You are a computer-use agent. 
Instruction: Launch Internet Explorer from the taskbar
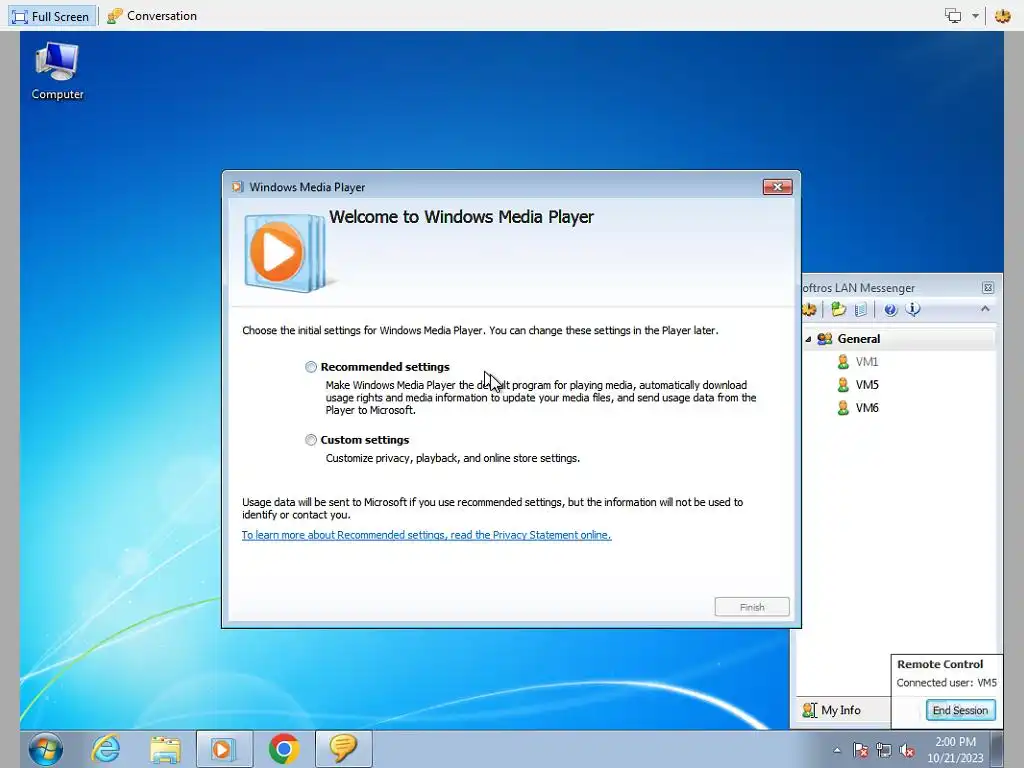[106, 748]
